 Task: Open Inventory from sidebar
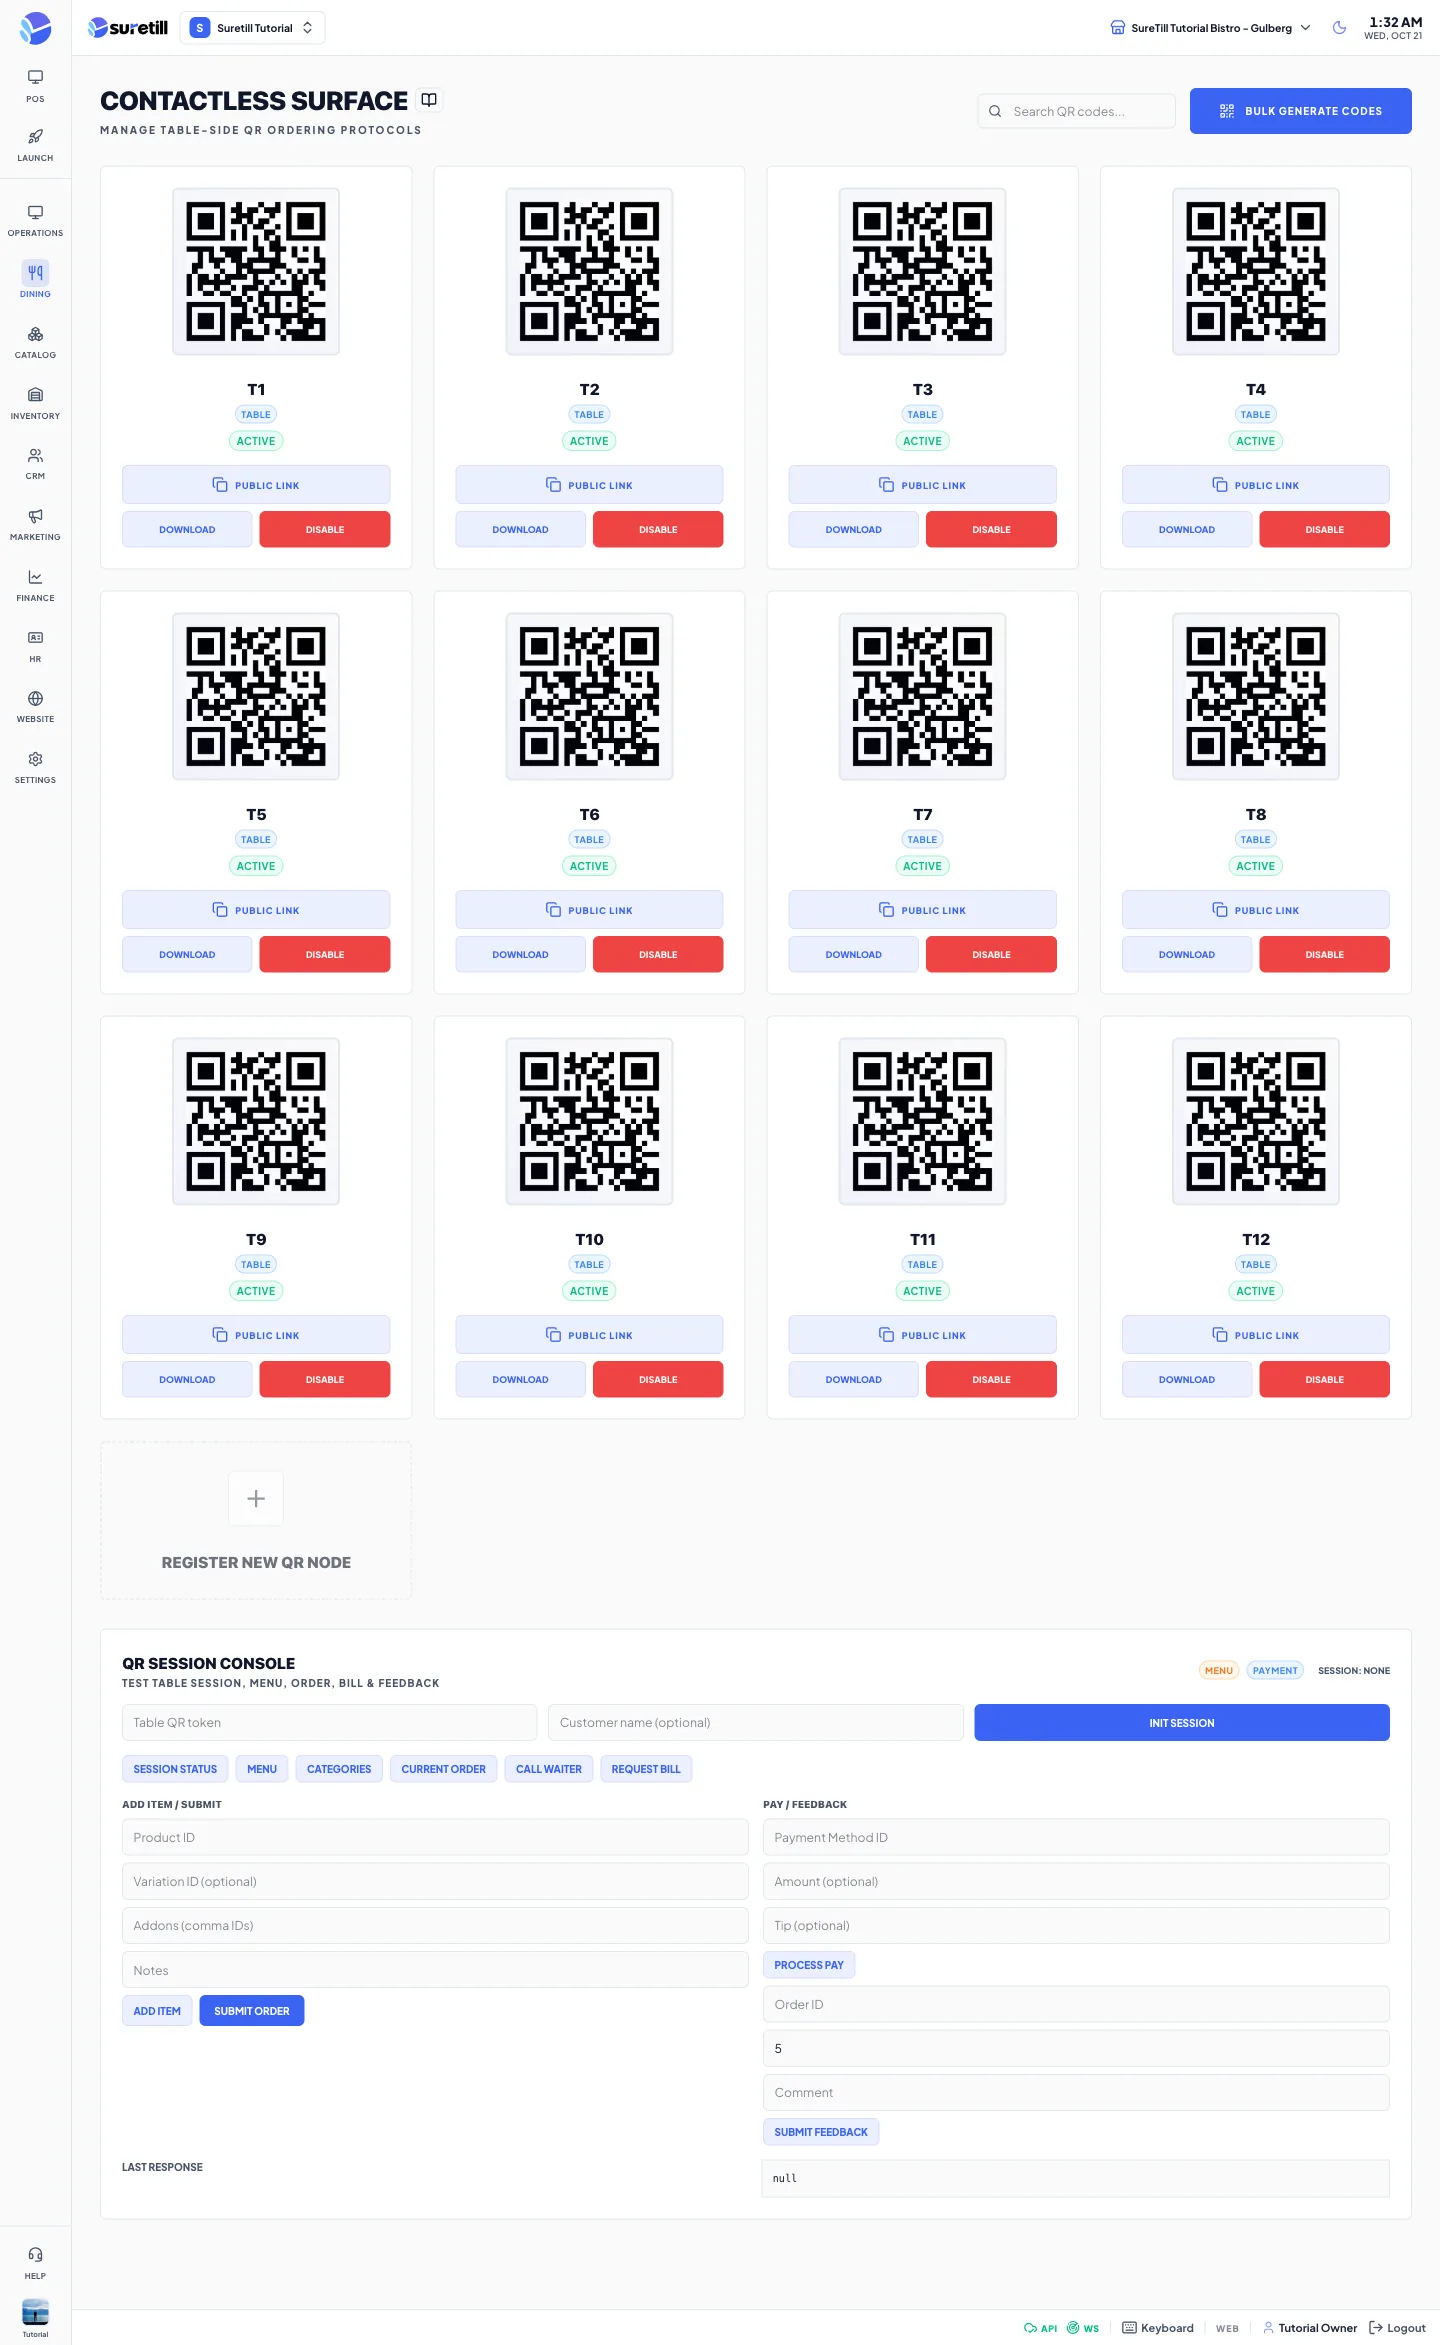pos(35,403)
